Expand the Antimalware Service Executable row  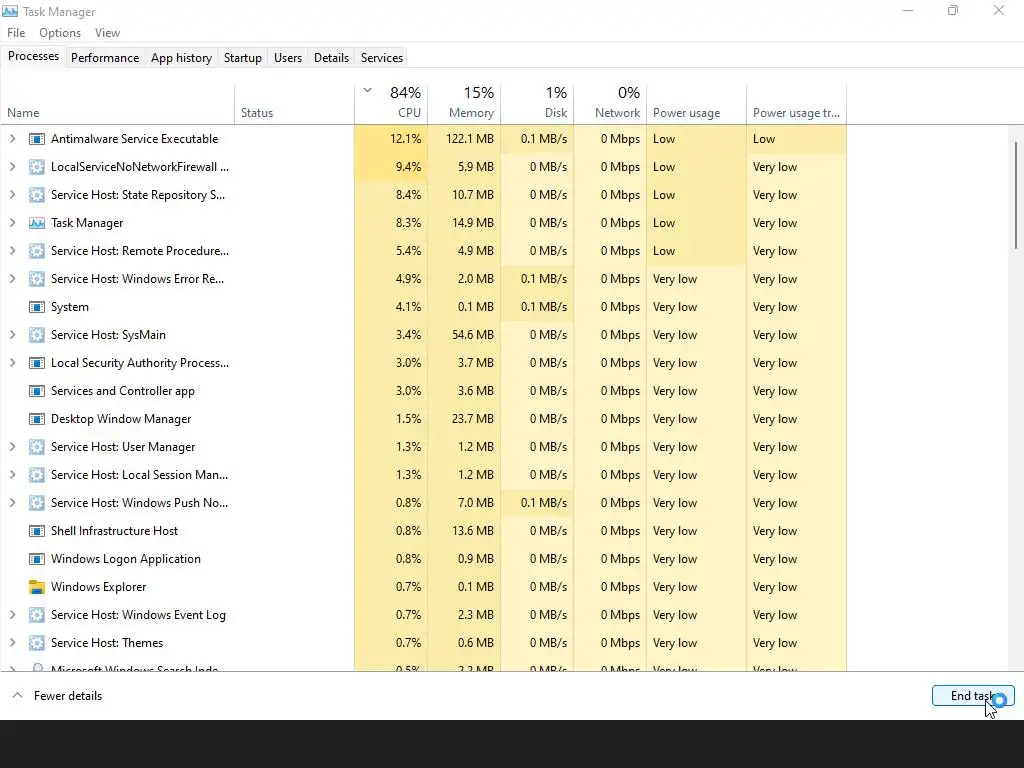pyautogui.click(x=12, y=138)
